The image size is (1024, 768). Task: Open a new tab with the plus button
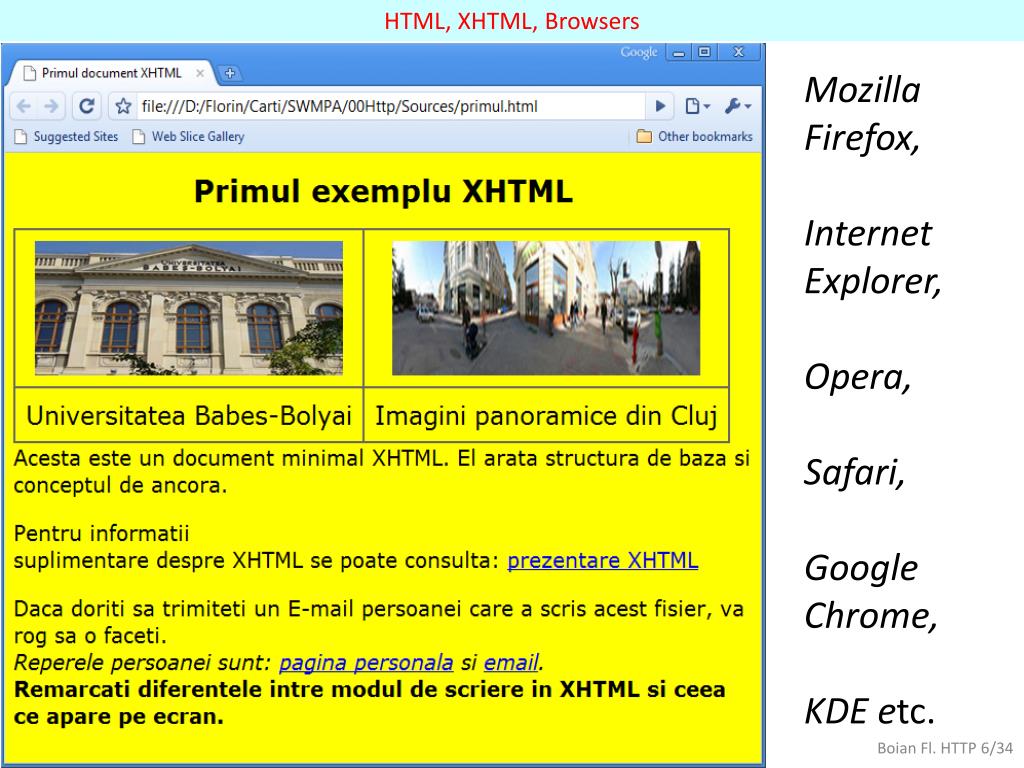point(230,73)
